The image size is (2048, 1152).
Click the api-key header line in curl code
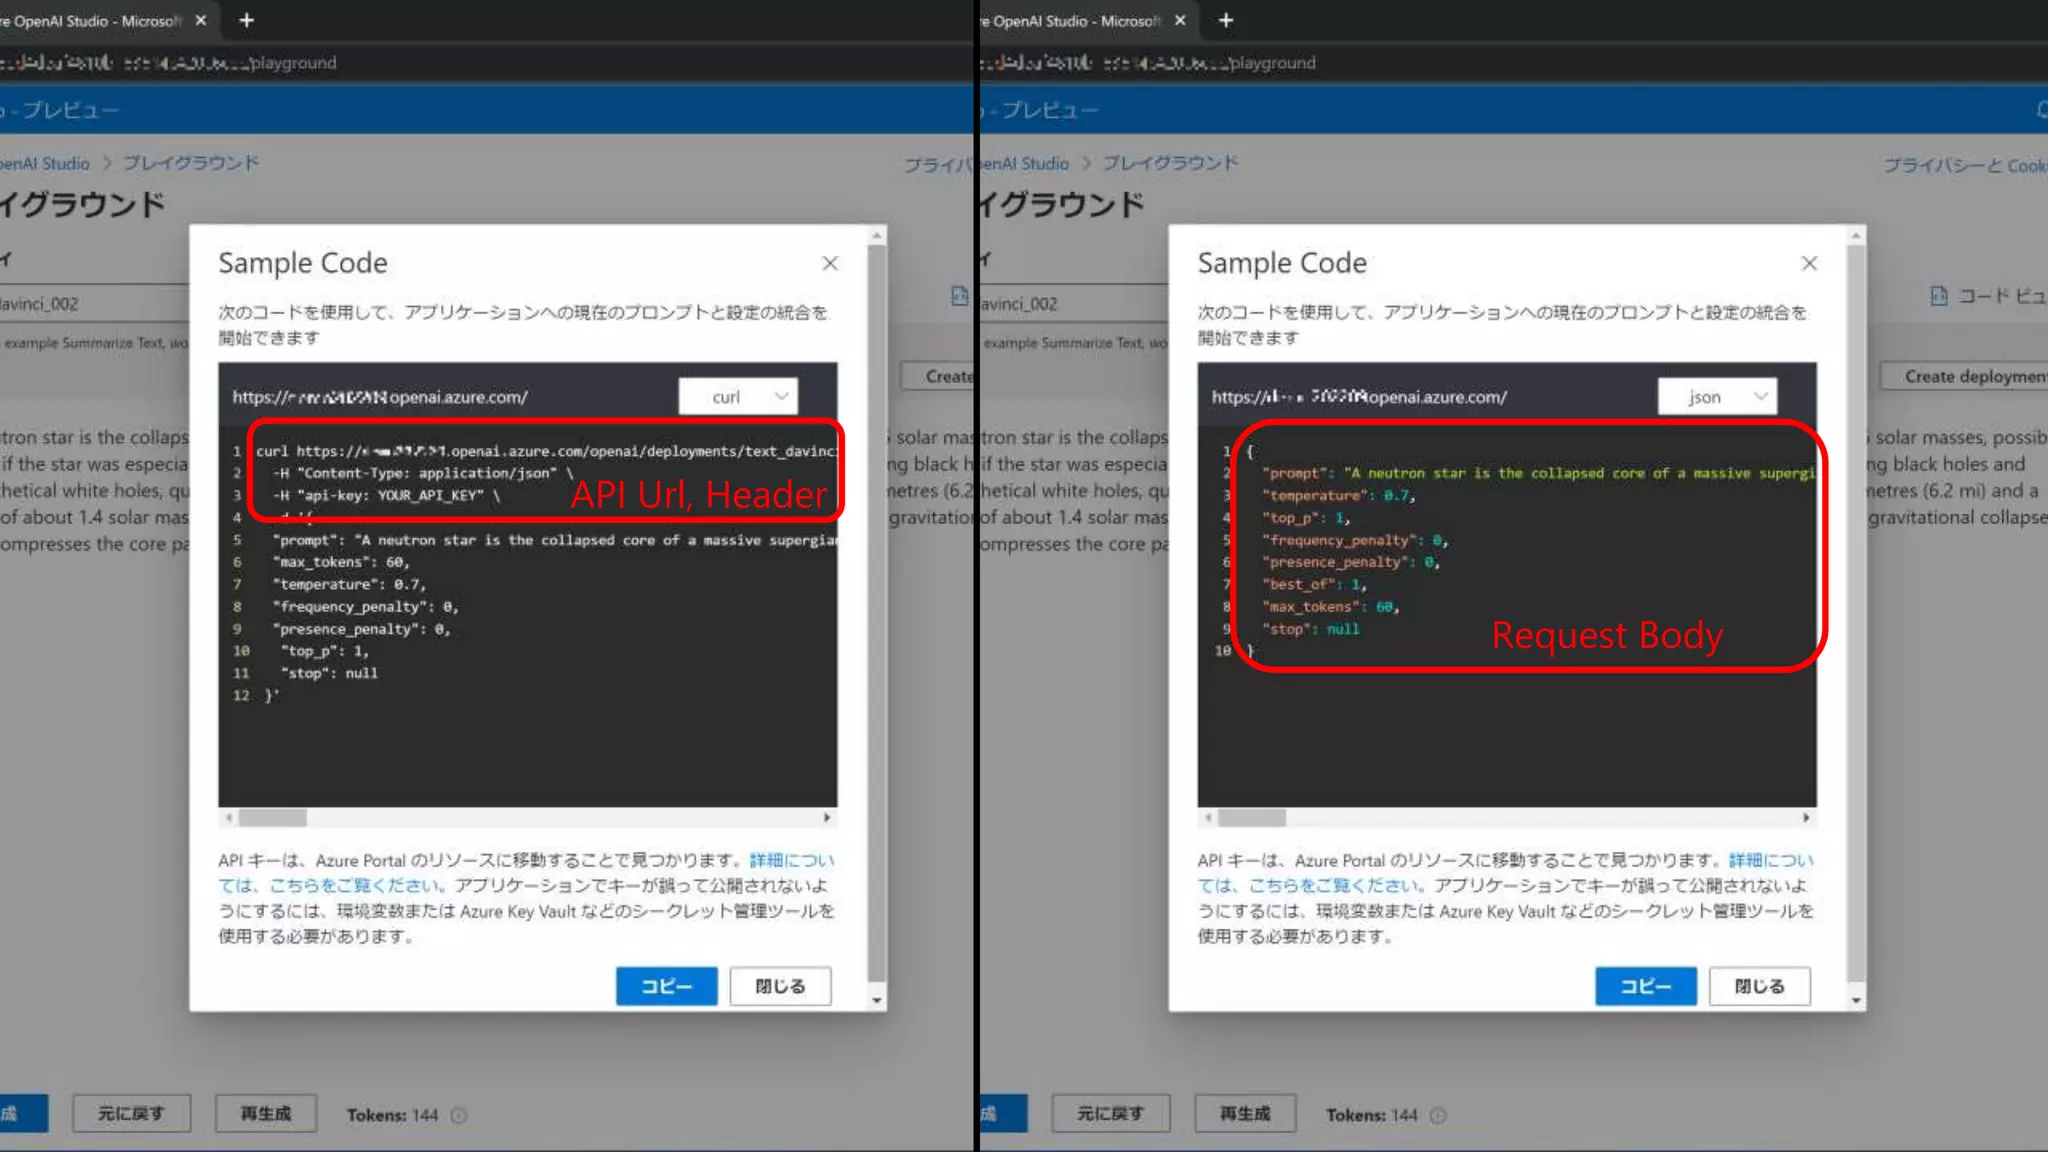[x=386, y=495]
